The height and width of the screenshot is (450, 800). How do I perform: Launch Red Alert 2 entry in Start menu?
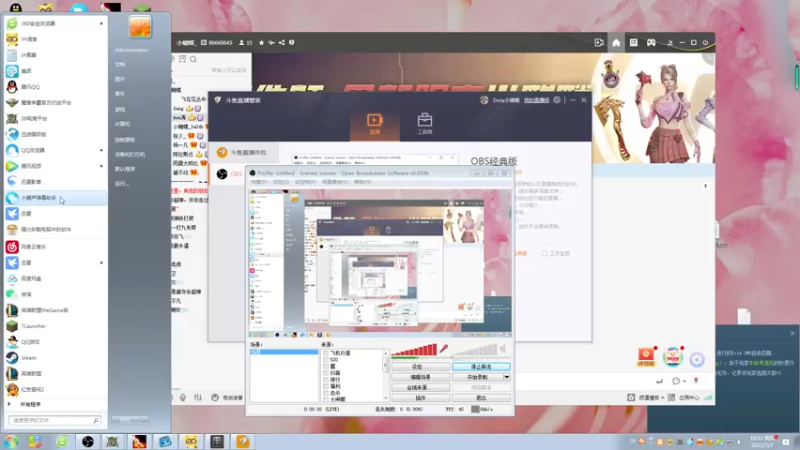(55, 389)
